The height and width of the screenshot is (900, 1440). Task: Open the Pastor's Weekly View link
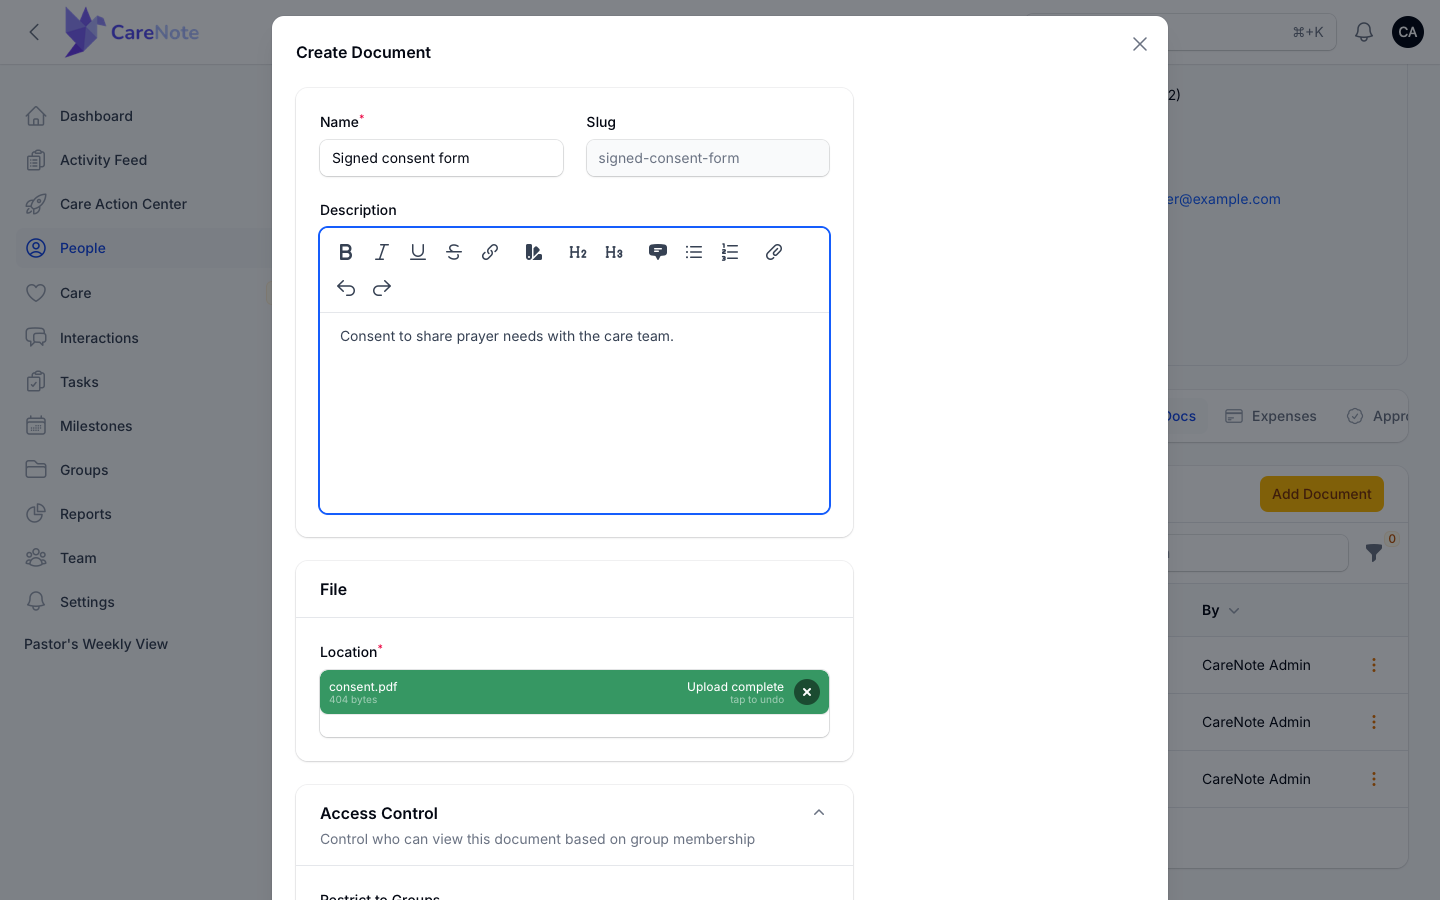96,644
